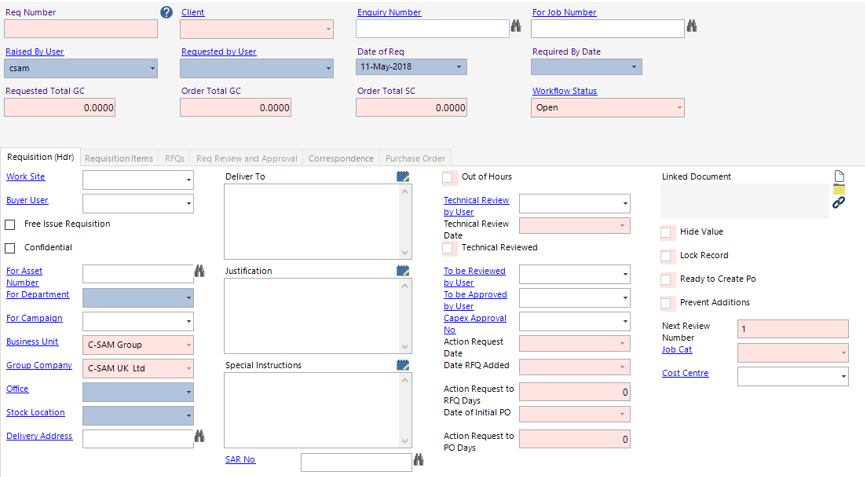Open the Purchase Order tab

click(416, 158)
